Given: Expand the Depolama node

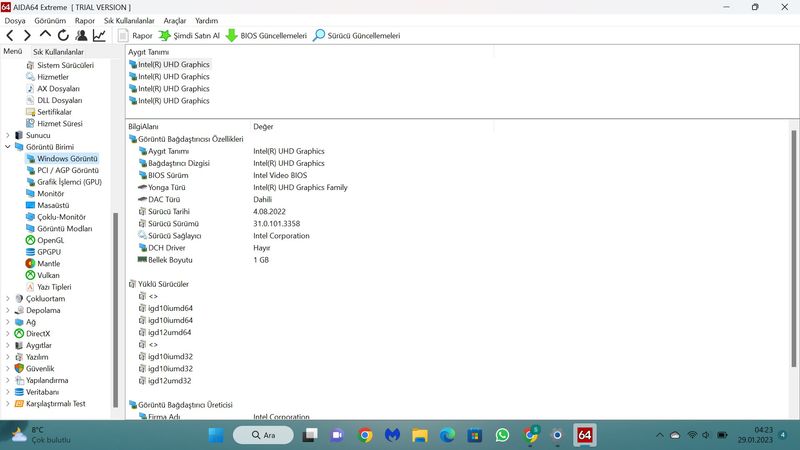Looking at the screenshot, I should 8,310.
